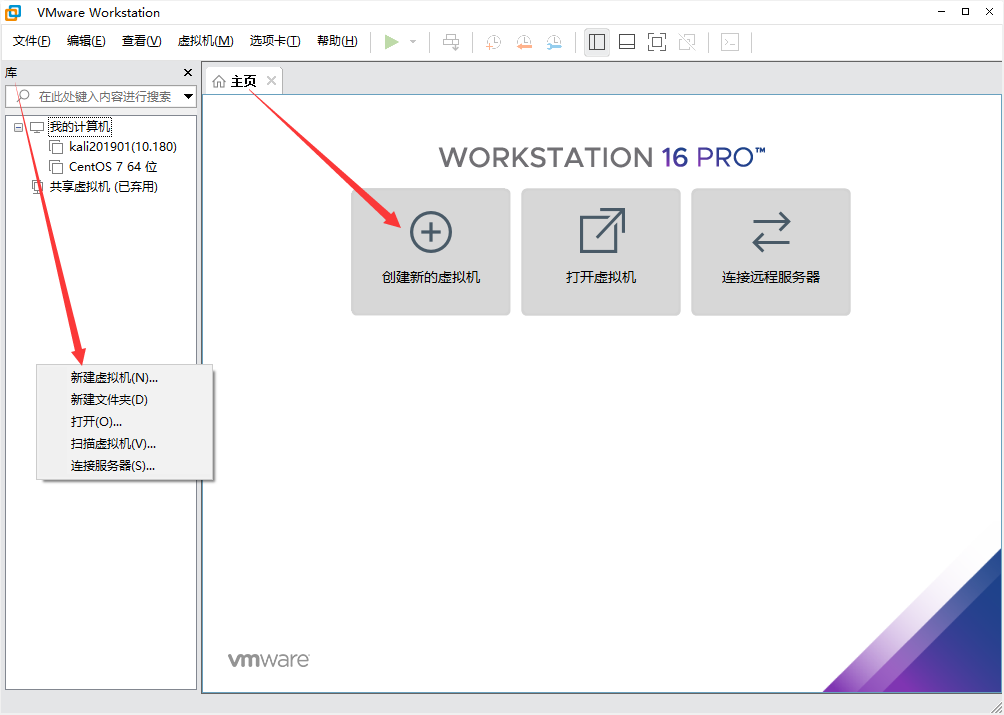The width and height of the screenshot is (1004, 715).
Task: Open the 编辑(E) menu
Action: pos(86,41)
